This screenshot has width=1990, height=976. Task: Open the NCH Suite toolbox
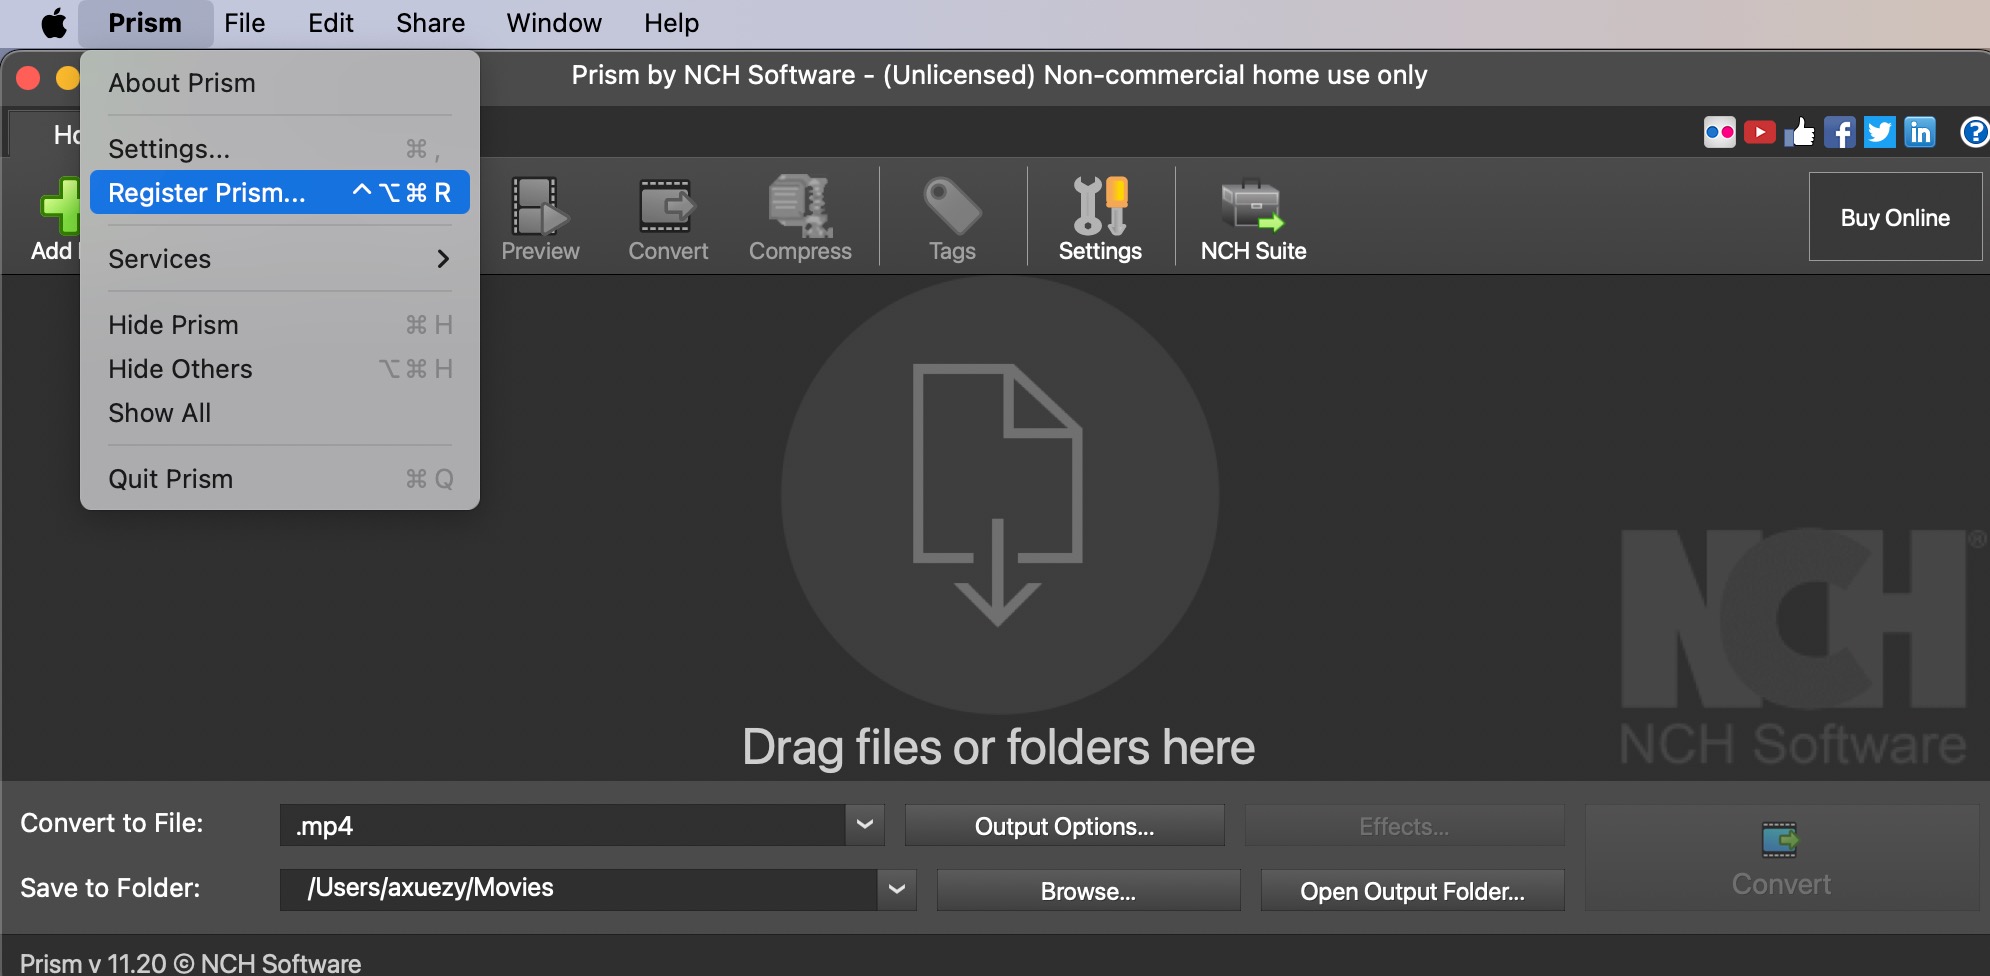tap(1252, 206)
